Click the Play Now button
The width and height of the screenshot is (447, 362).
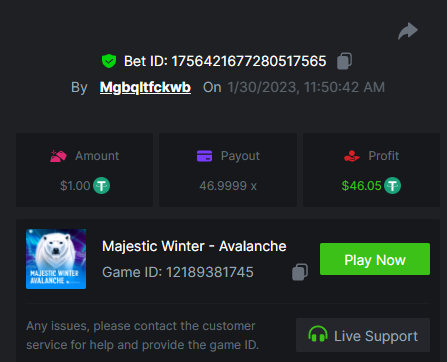point(375,259)
